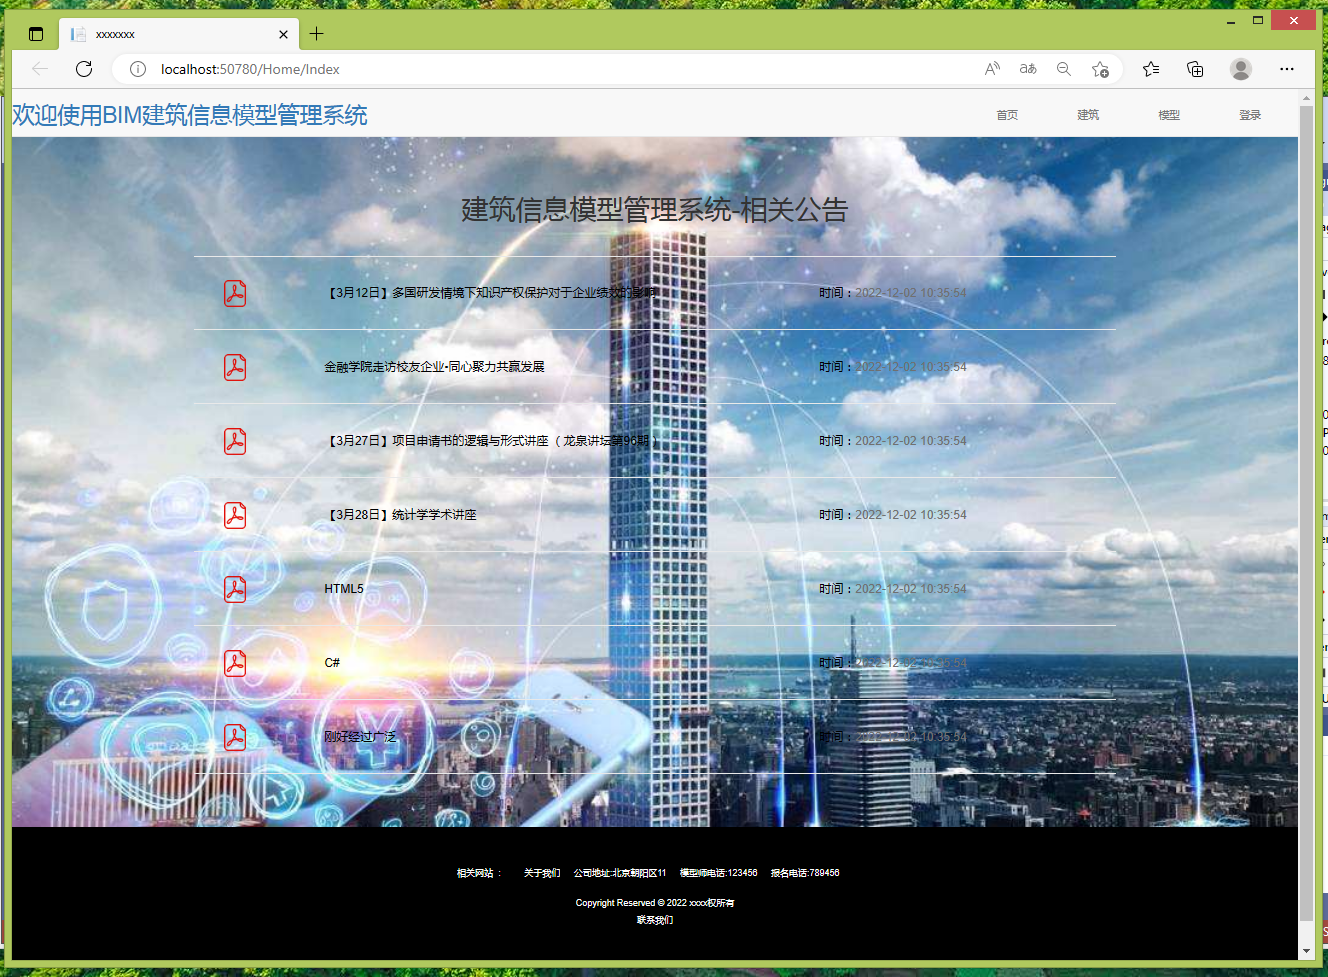Open PDF icon in the HTML5 row

click(235, 589)
